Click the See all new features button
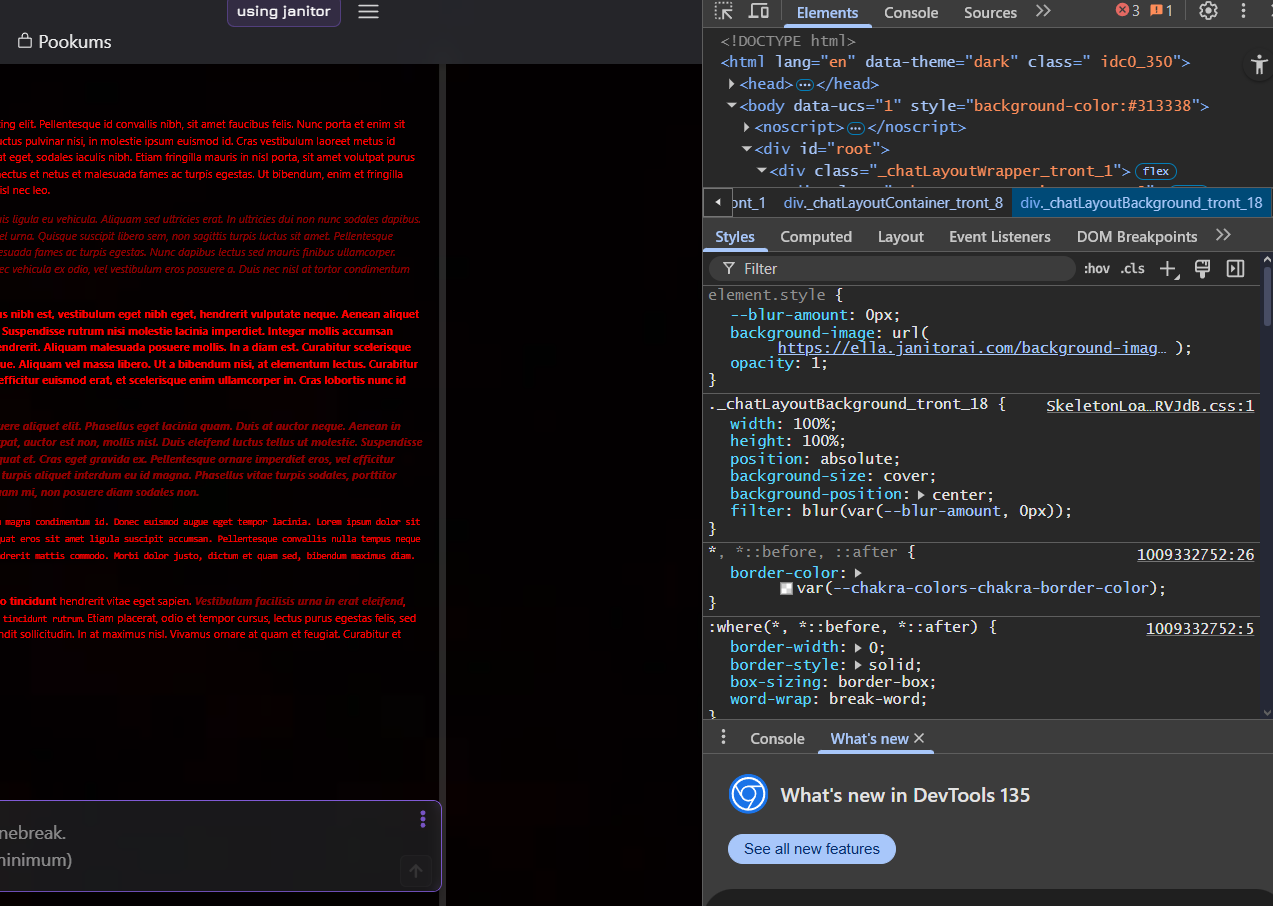Screen dimensions: 1273x906 pyautogui.click(x=811, y=849)
